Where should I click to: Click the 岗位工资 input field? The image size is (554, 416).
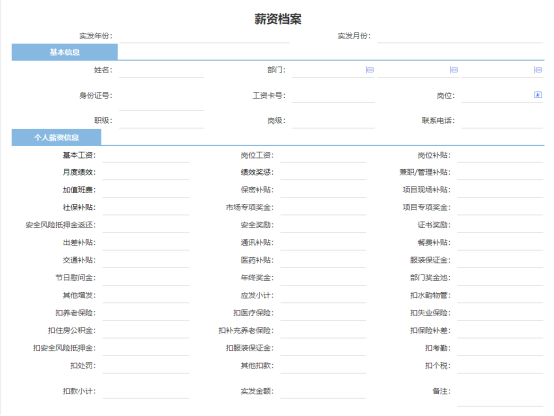323,156
